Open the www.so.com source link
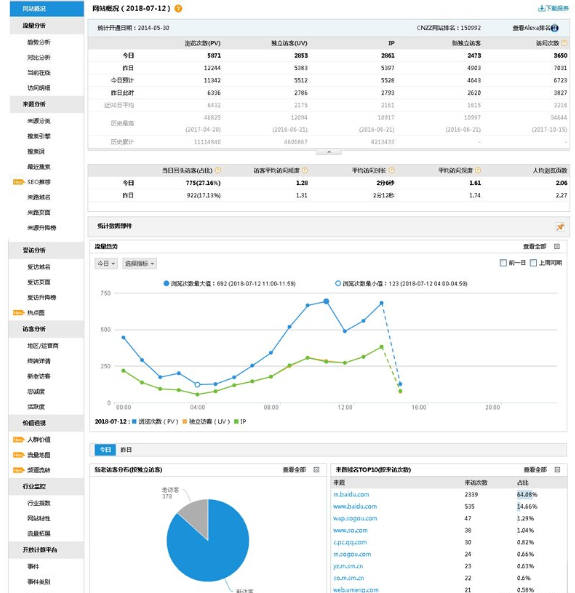This screenshot has width=575, height=593. pos(350,531)
